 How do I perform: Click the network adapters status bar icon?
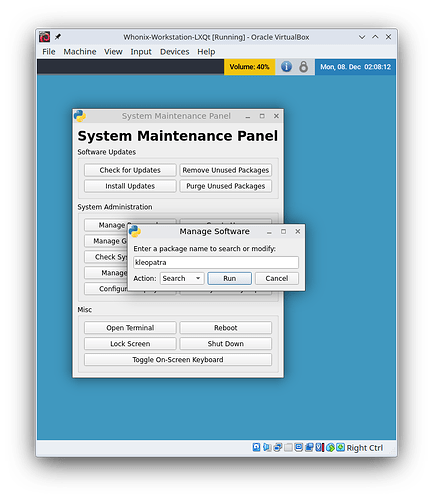pyautogui.click(x=278, y=447)
